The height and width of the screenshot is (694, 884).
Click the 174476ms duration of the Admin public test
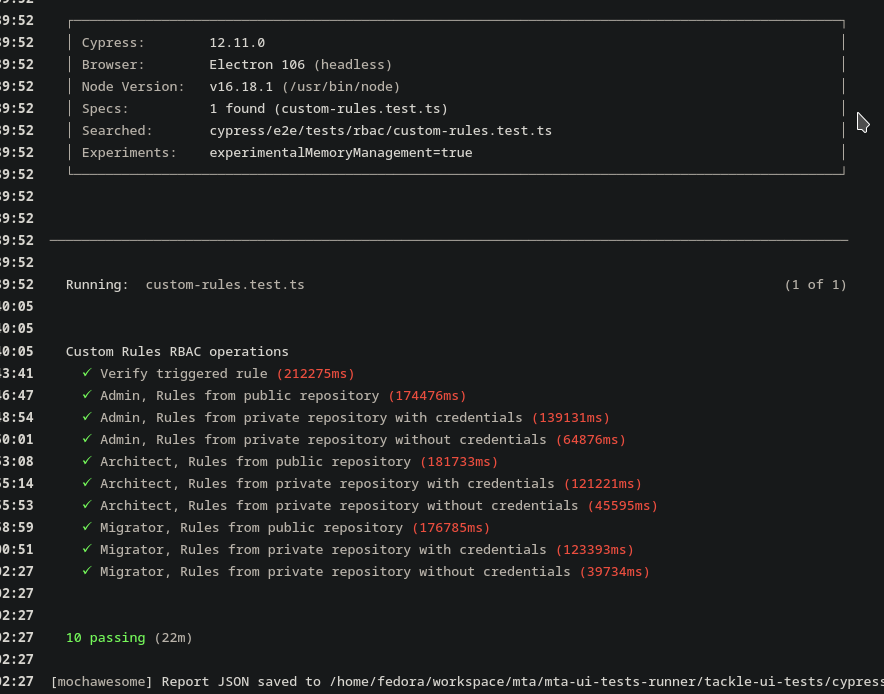[x=427, y=396]
